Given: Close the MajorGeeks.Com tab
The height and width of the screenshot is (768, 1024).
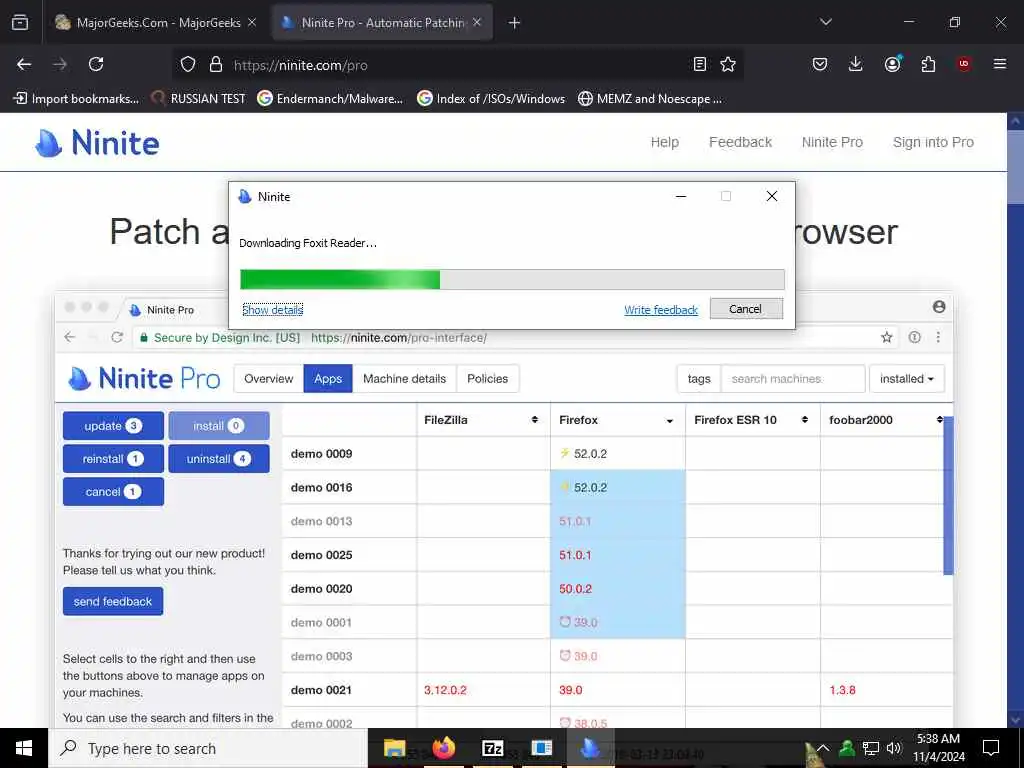Looking at the screenshot, I should point(251,22).
